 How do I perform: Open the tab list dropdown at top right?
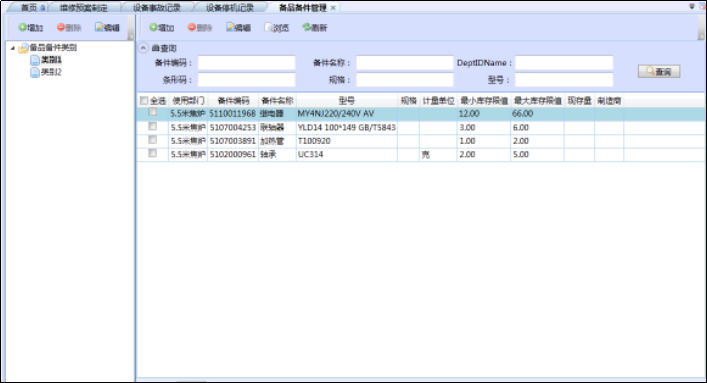click(692, 7)
